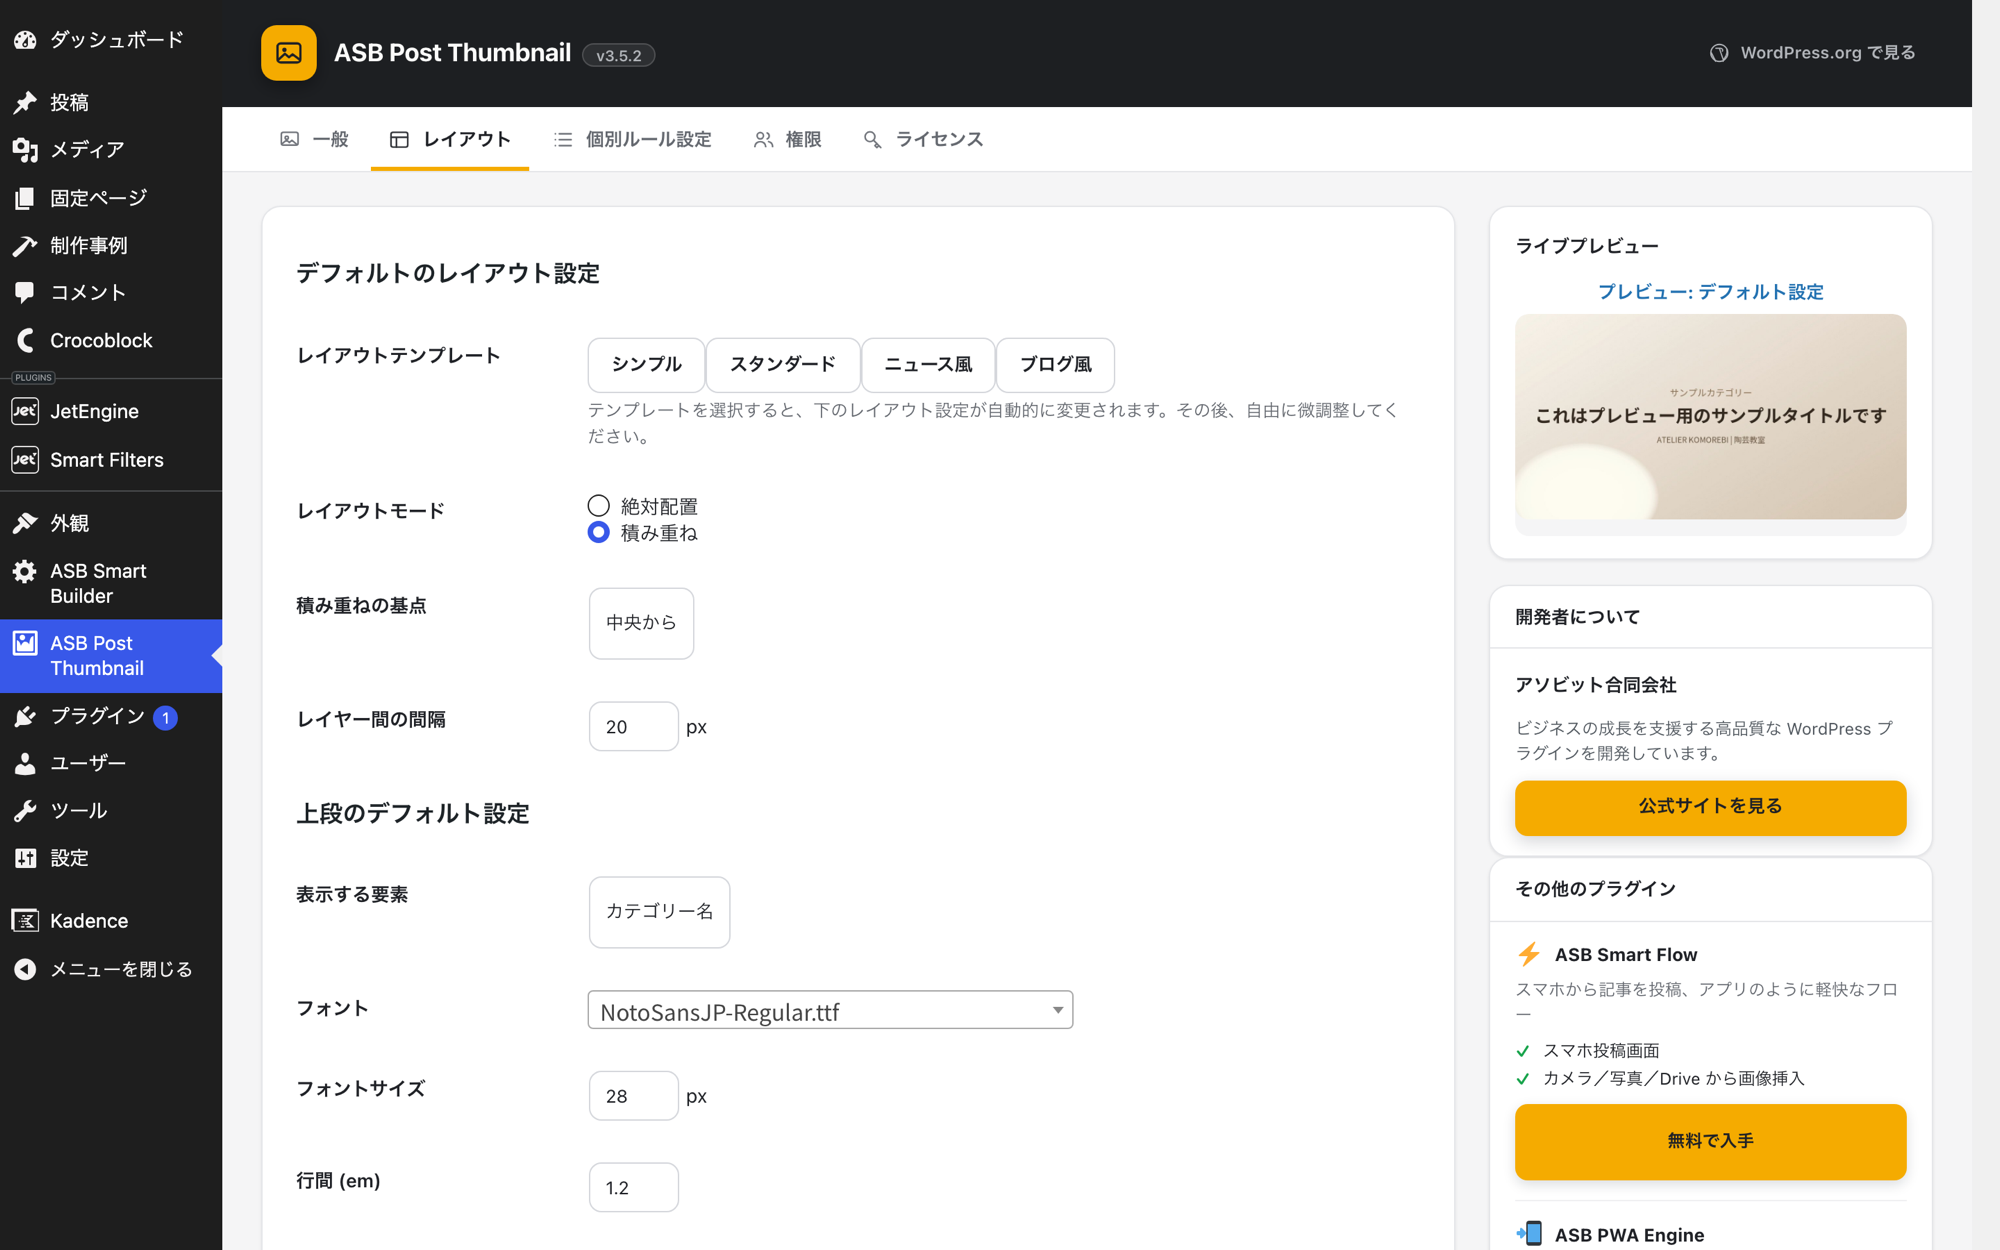Click the JetEngine jet icon
2000x1250 pixels.
[25, 411]
